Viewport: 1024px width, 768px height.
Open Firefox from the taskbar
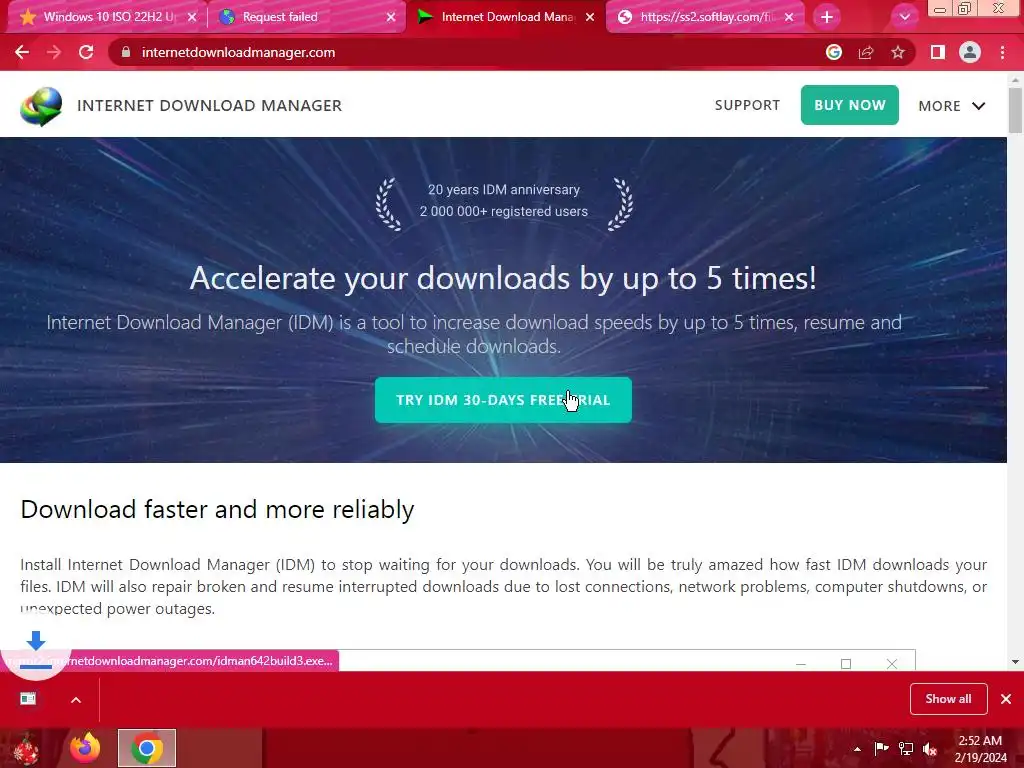(86, 748)
